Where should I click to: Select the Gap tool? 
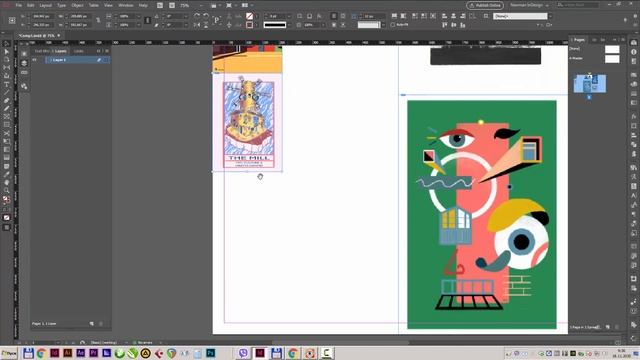click(x=7, y=68)
